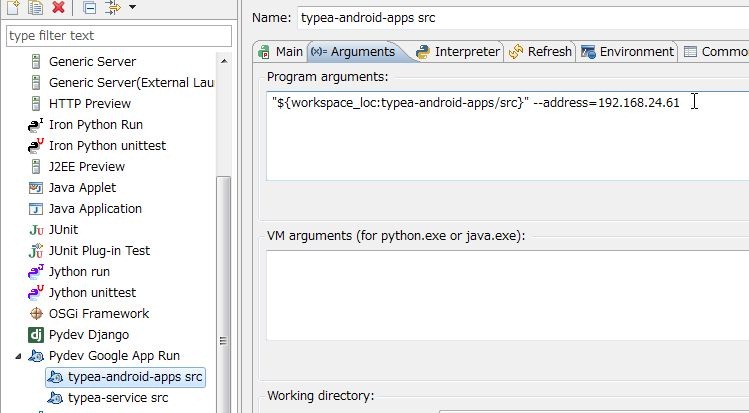Open the Interpreter tab

[x=458, y=52]
